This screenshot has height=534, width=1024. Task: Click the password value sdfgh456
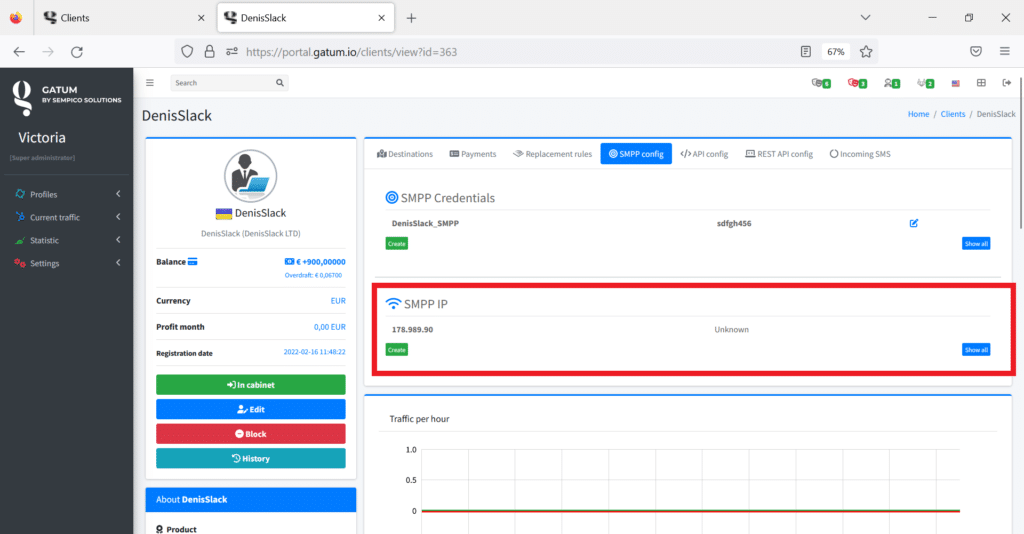734,223
